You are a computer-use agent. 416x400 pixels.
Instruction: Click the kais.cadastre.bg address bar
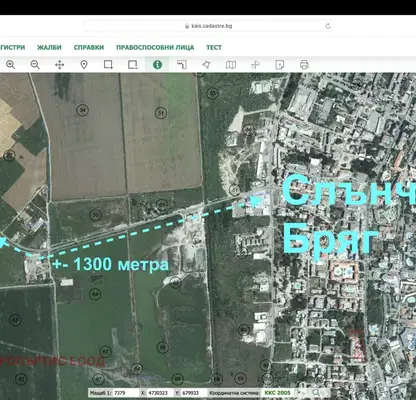click(208, 26)
